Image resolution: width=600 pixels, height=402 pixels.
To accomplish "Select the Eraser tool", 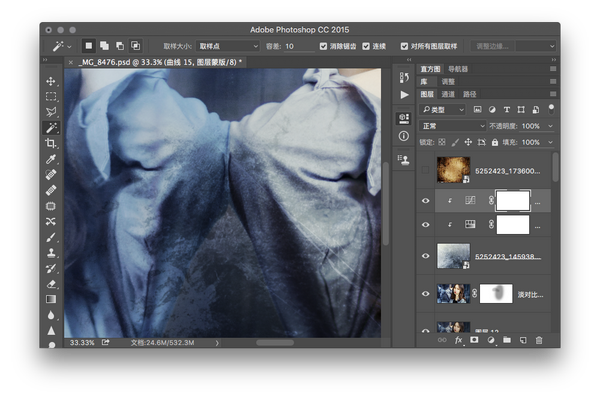I will coord(51,284).
